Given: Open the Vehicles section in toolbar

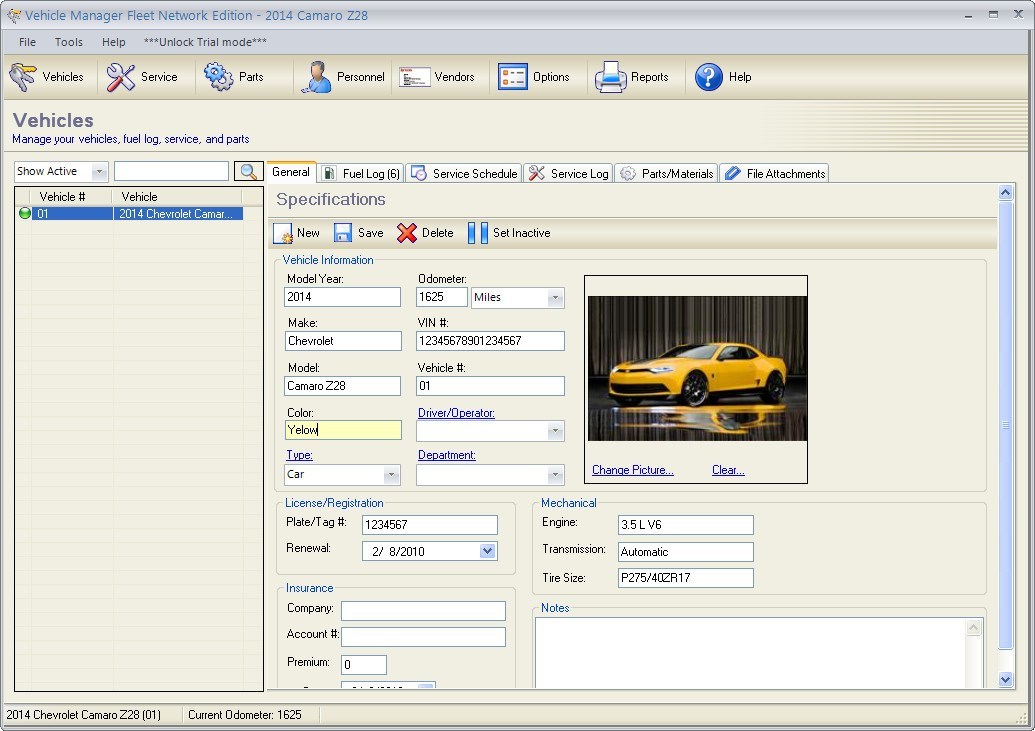Looking at the screenshot, I should (x=47, y=77).
